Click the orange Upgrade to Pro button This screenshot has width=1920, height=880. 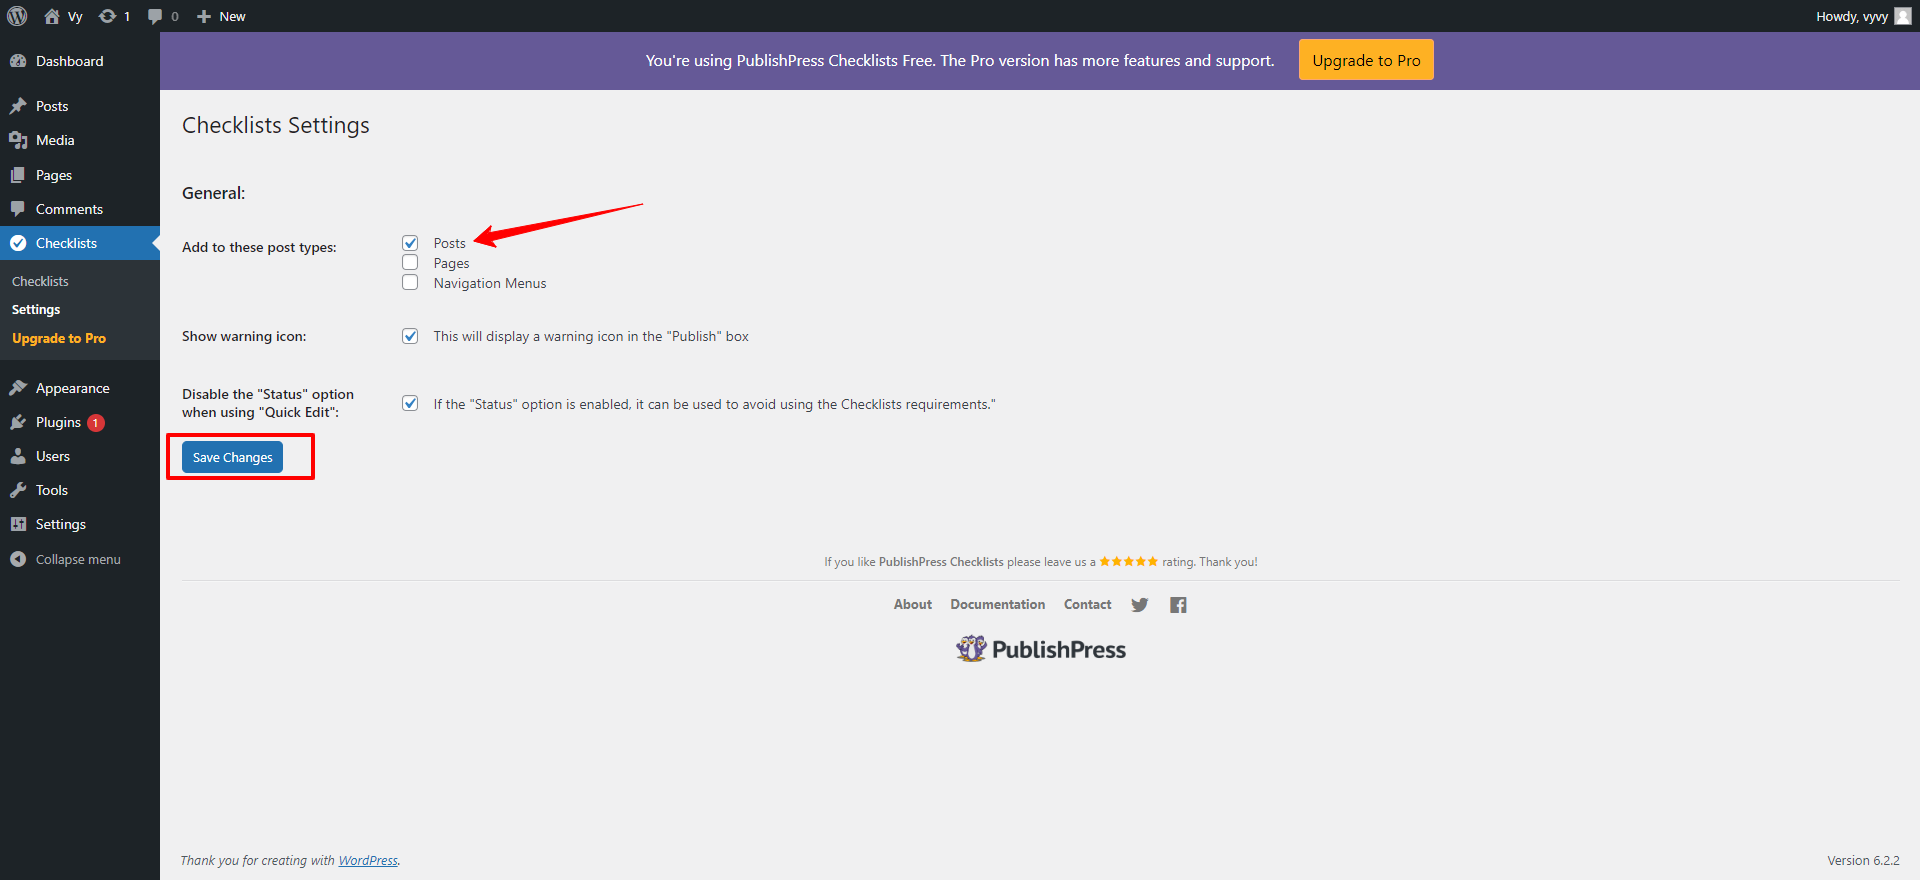tap(1366, 60)
